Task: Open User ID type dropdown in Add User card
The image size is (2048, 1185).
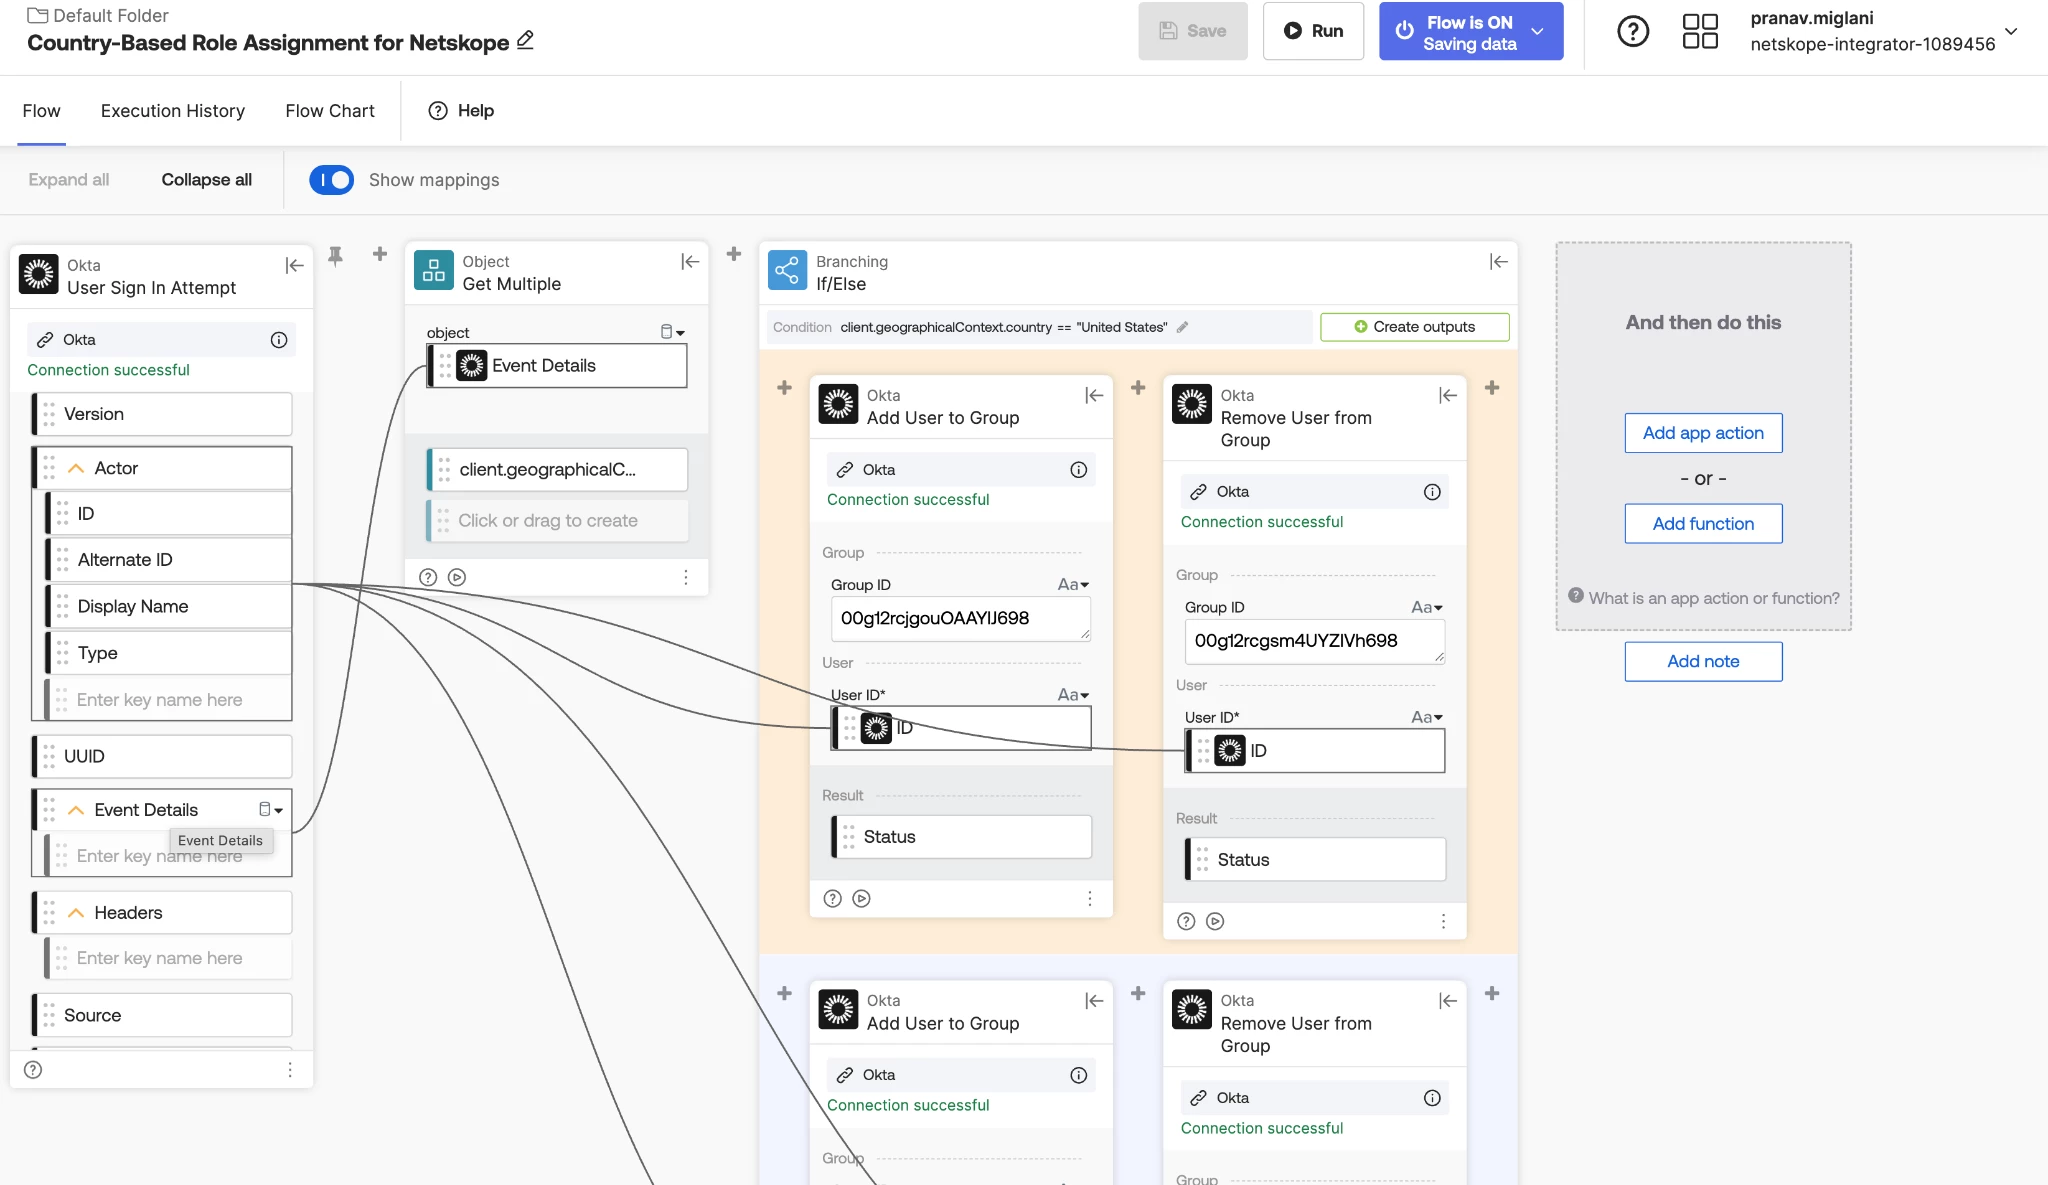Action: (1073, 695)
